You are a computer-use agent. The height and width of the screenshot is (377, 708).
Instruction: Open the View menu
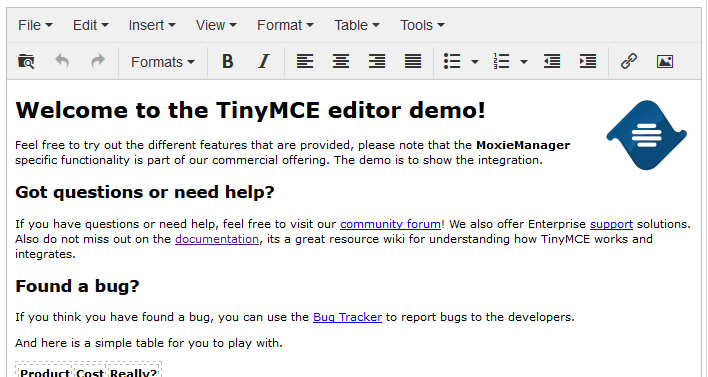pos(216,25)
